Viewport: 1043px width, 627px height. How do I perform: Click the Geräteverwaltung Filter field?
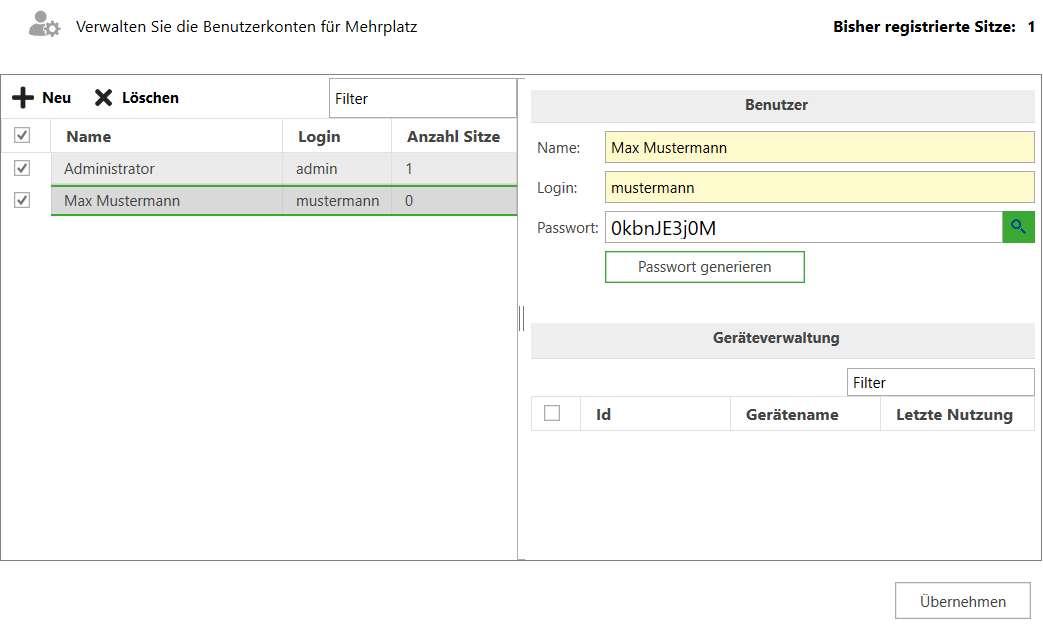(x=939, y=382)
